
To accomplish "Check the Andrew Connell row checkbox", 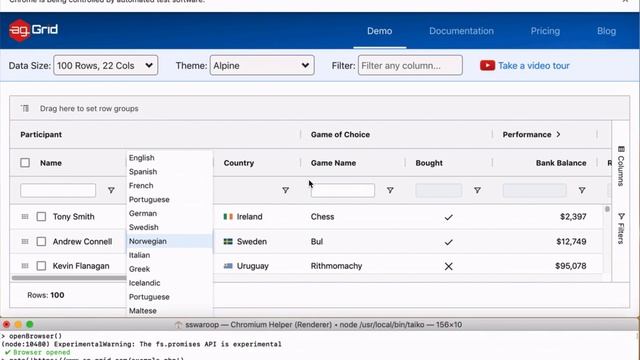I will point(41,242).
